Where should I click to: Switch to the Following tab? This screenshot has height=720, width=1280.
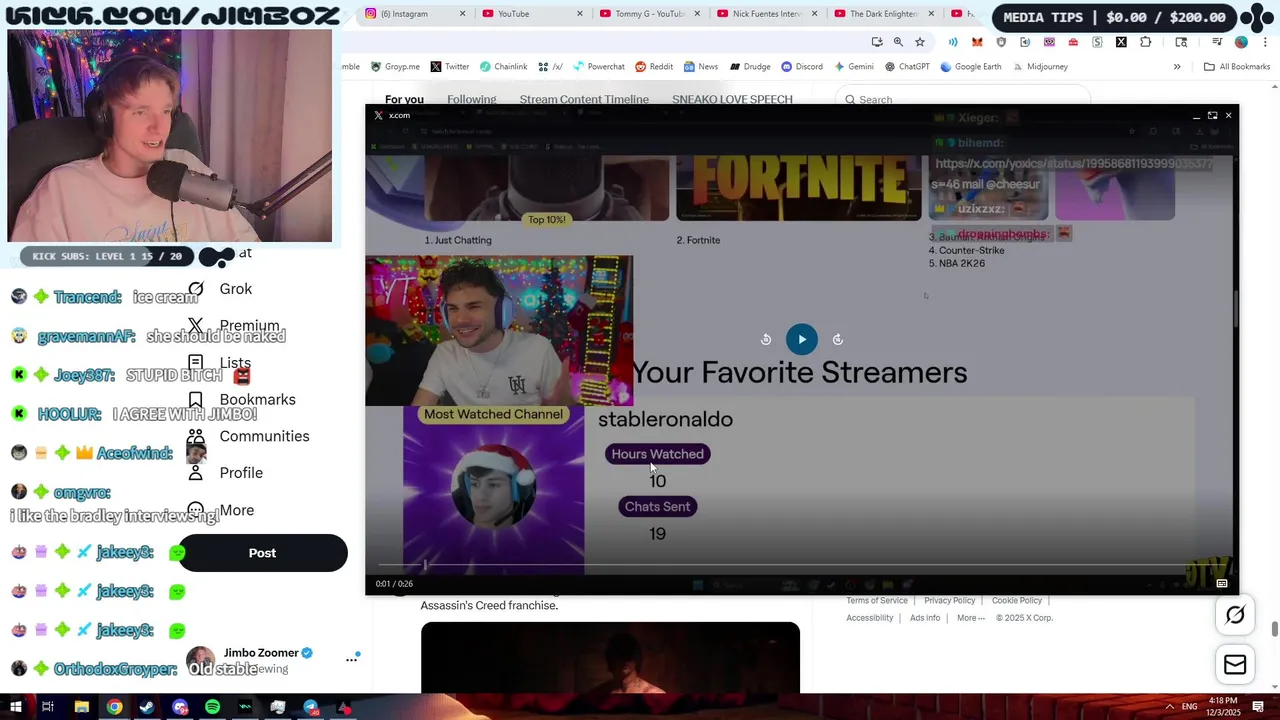click(x=471, y=99)
